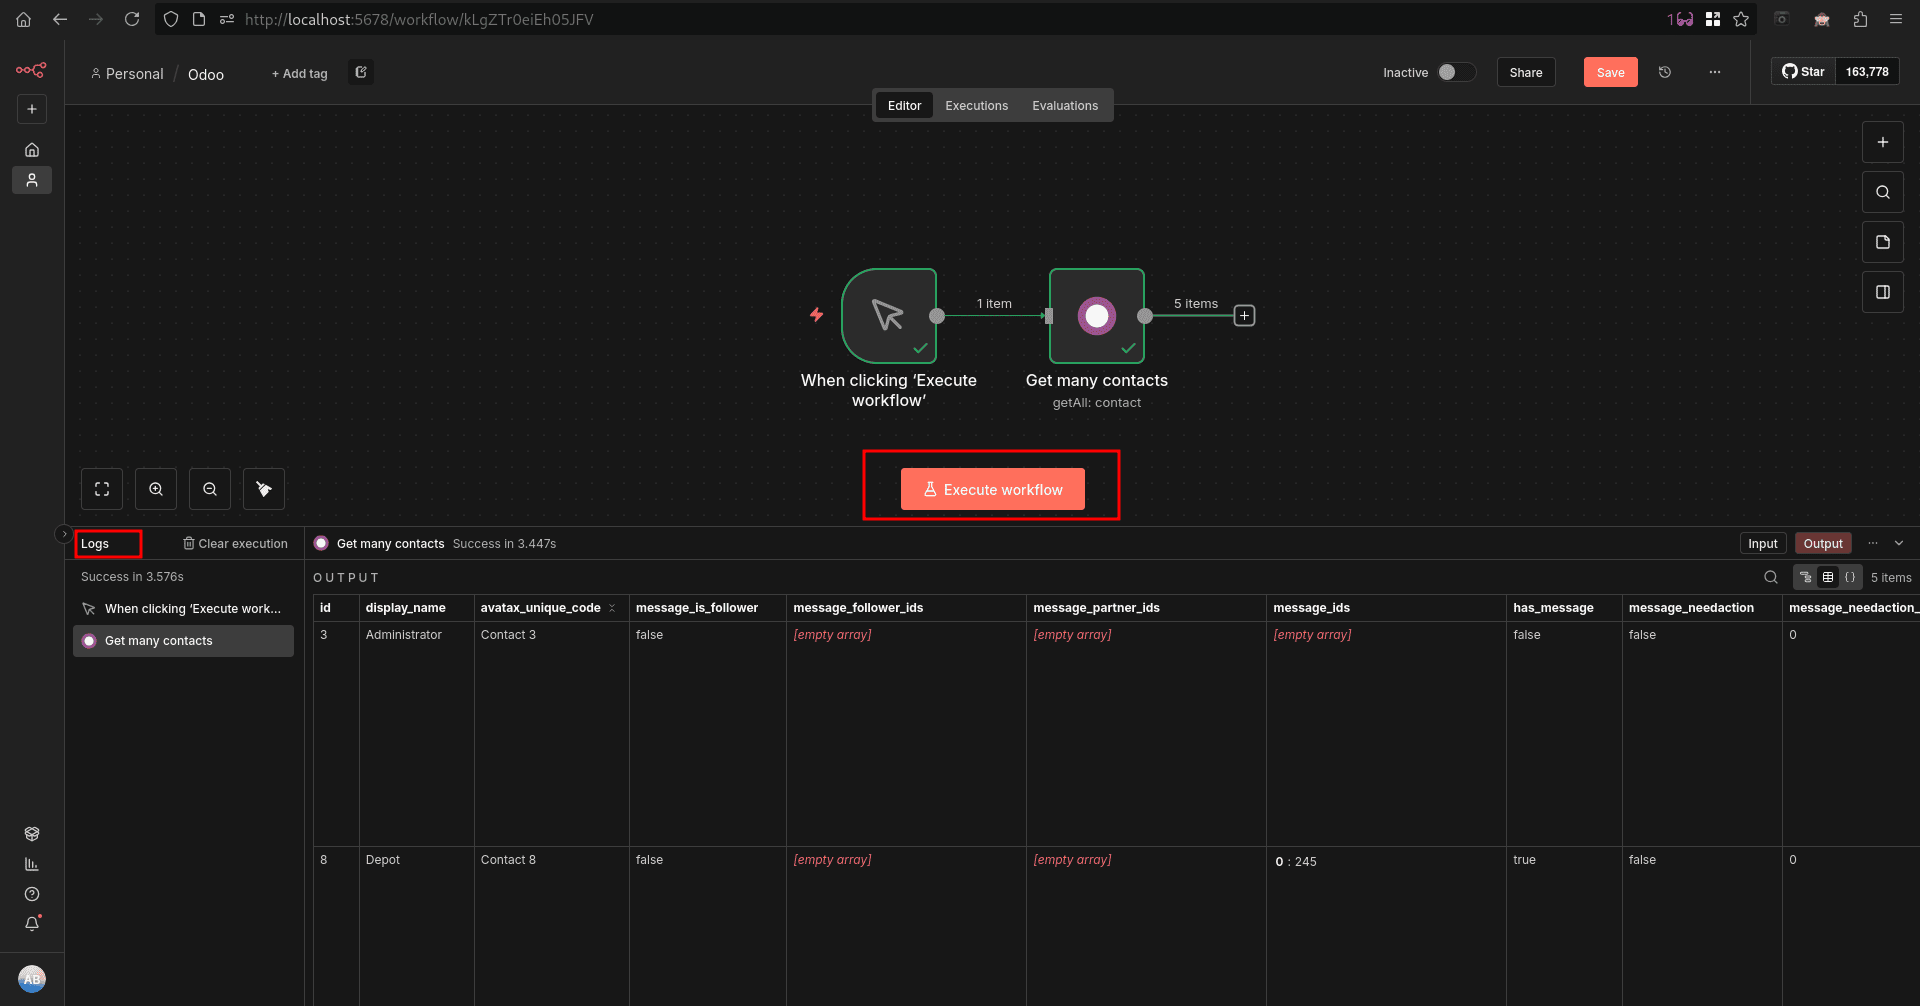Screen dimensions: 1920x1006
Task: Tidy up the workflow layout
Action: pyautogui.click(x=263, y=489)
